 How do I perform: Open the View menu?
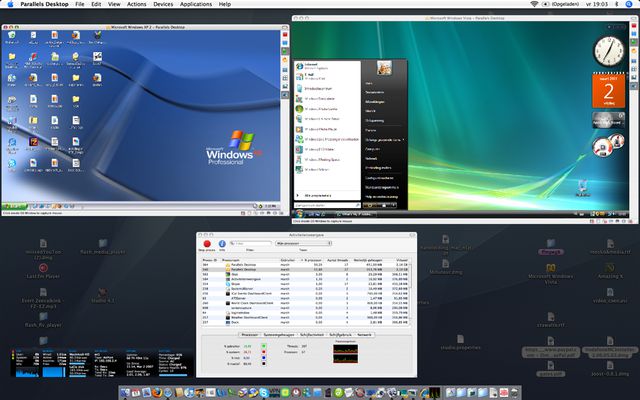pyautogui.click(x=114, y=4)
